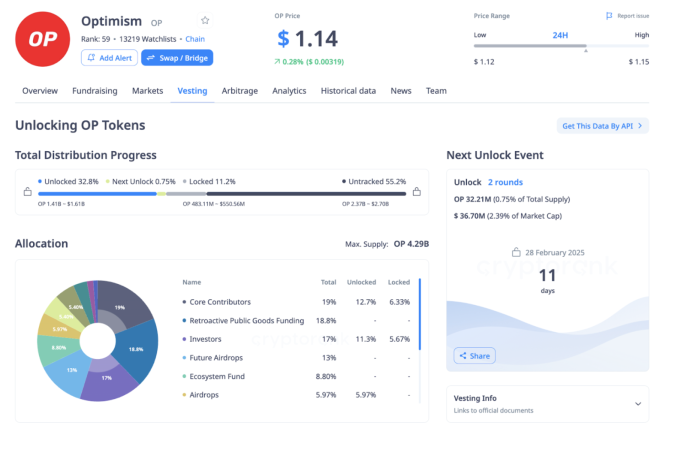Click the 18.8% blue pie chart slice
The width and height of the screenshot is (681, 453).
click(137, 350)
